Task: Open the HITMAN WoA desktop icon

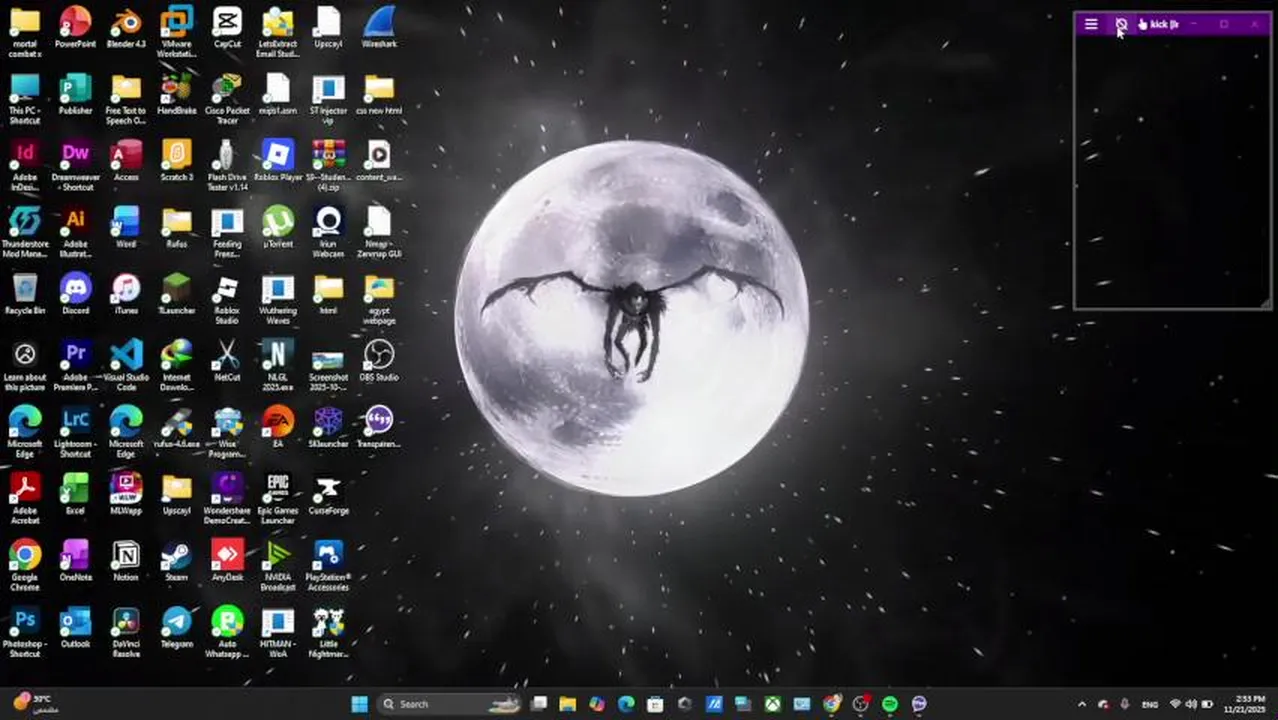Action: pos(278,632)
